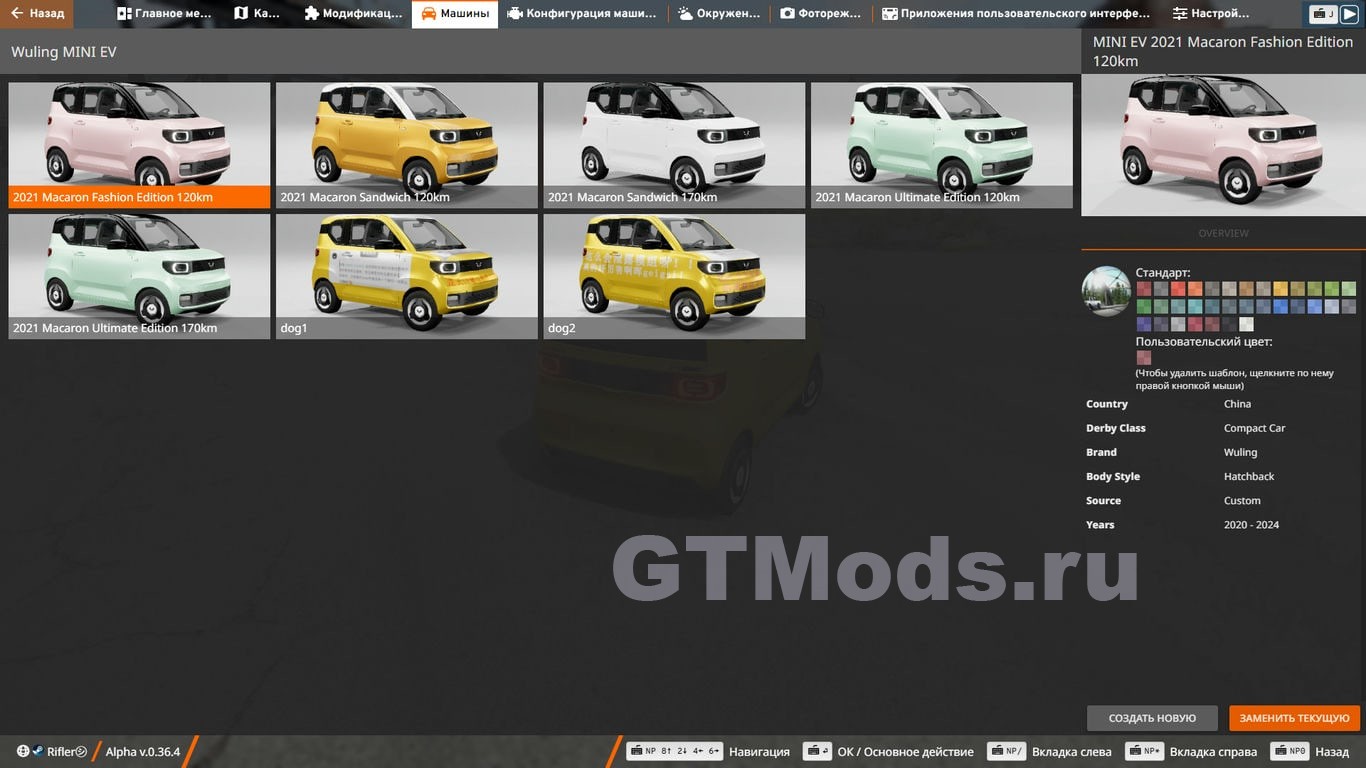The height and width of the screenshot is (768, 1366).
Task: Click the Derby Class value Compact Car
Action: tap(1254, 428)
